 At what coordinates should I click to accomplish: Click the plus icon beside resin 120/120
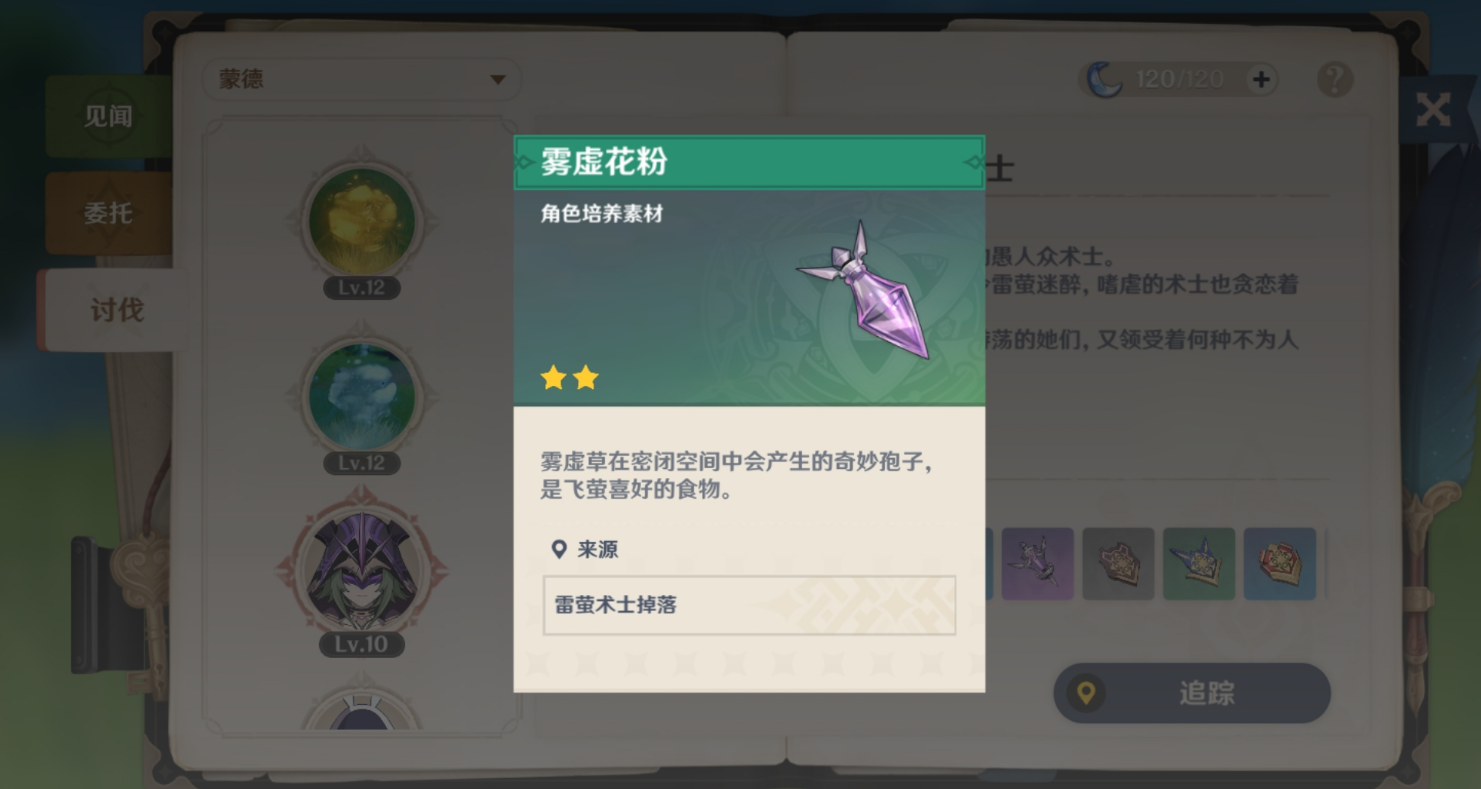pyautogui.click(x=1261, y=79)
